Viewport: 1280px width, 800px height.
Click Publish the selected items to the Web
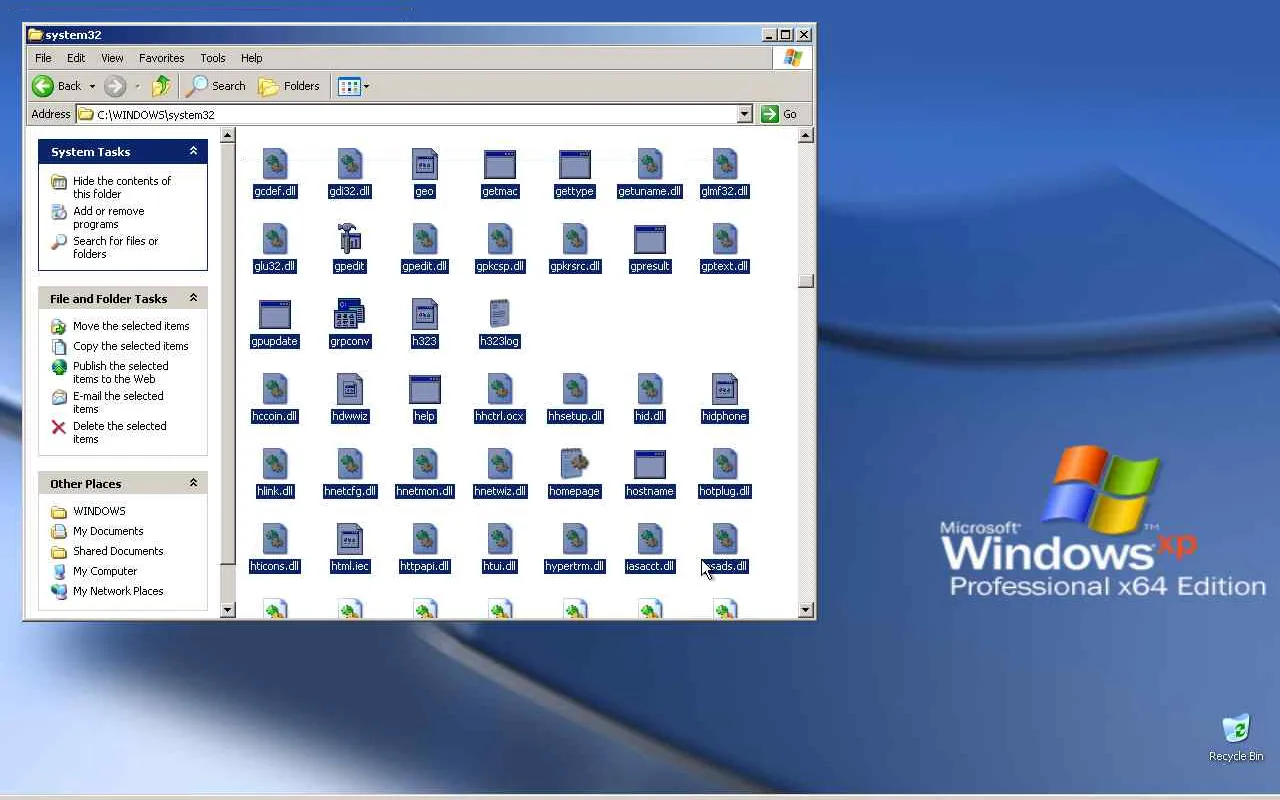(120, 372)
